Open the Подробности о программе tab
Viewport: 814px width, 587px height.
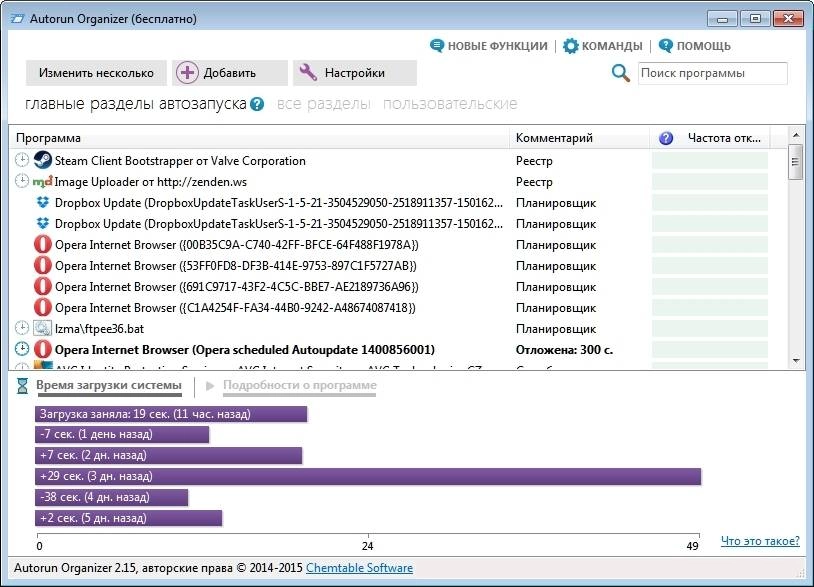(x=300, y=386)
